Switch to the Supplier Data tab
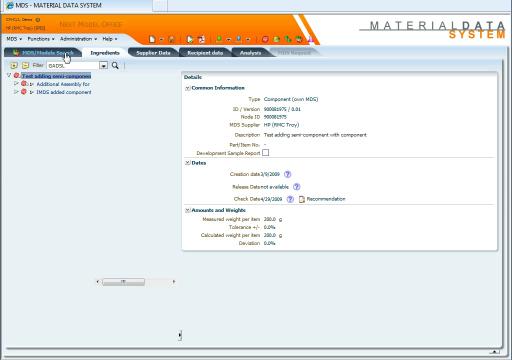Screen dimensions: 512x360 [153, 53]
